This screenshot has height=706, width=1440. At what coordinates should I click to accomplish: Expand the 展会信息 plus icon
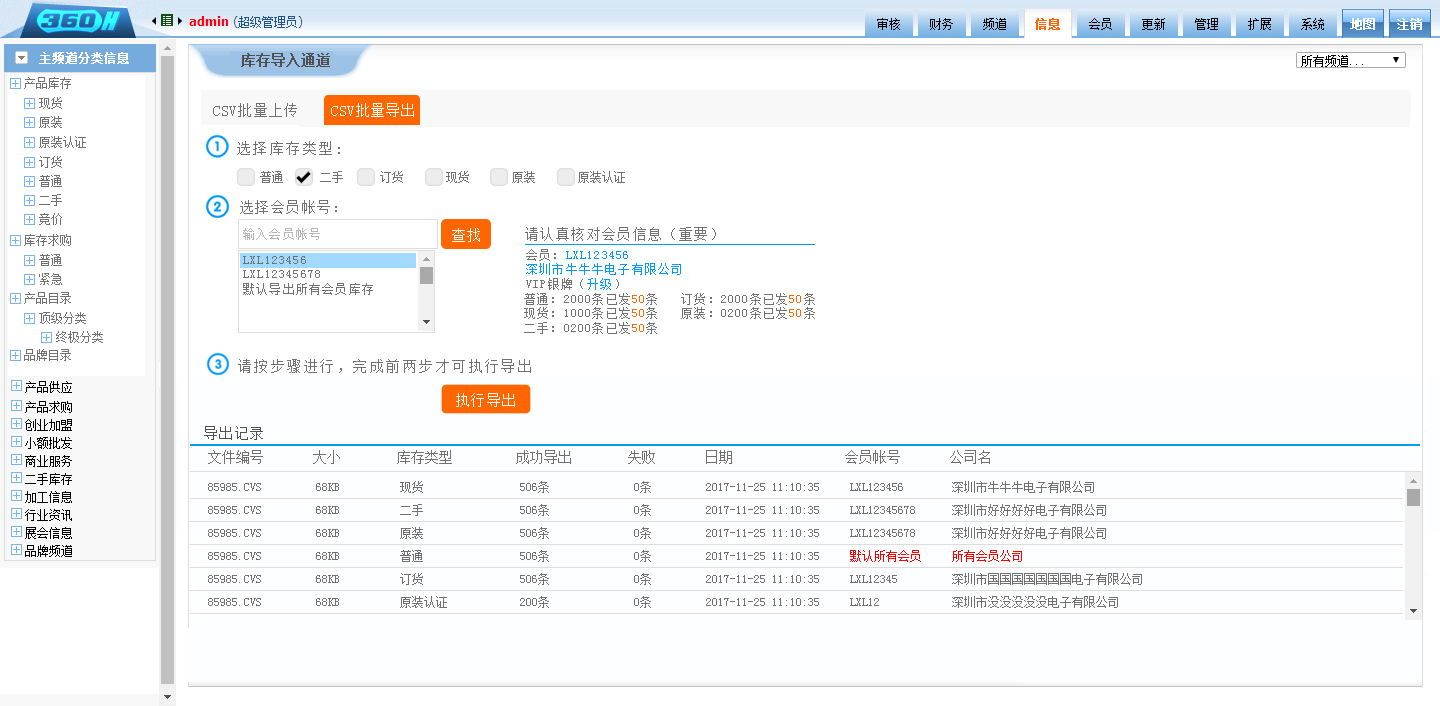click(16, 532)
